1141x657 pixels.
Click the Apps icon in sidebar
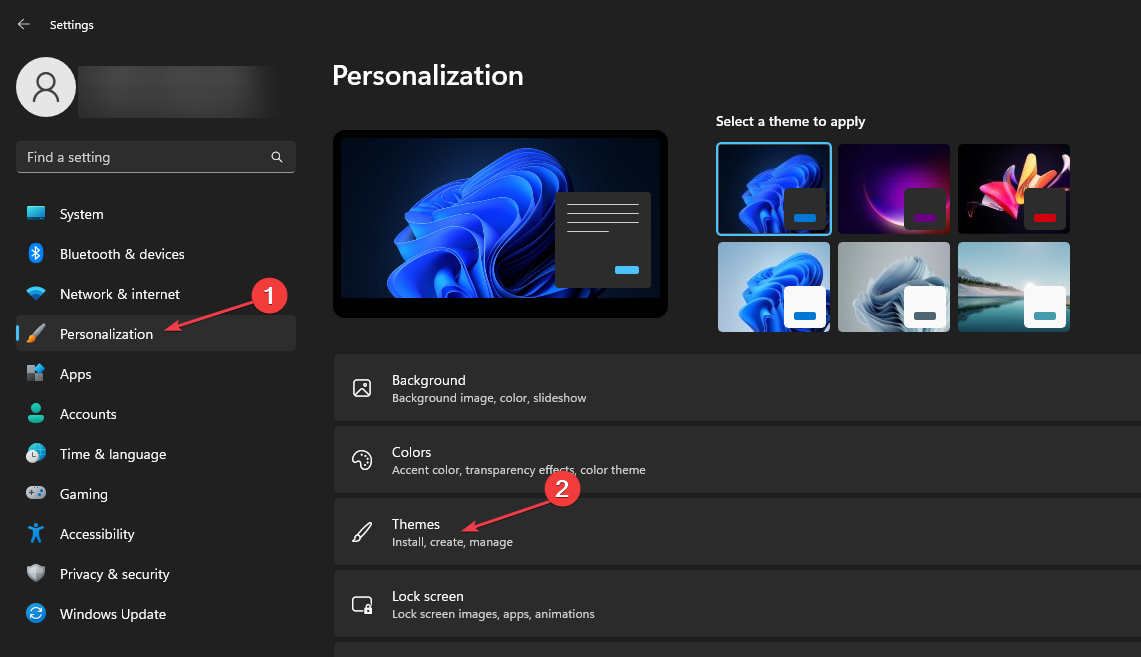pyautogui.click(x=36, y=373)
